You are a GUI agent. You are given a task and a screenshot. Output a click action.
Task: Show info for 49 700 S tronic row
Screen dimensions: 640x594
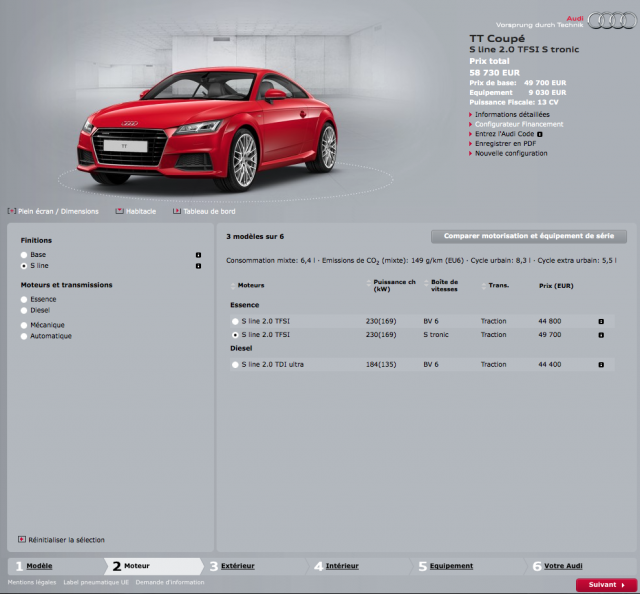tap(601, 335)
